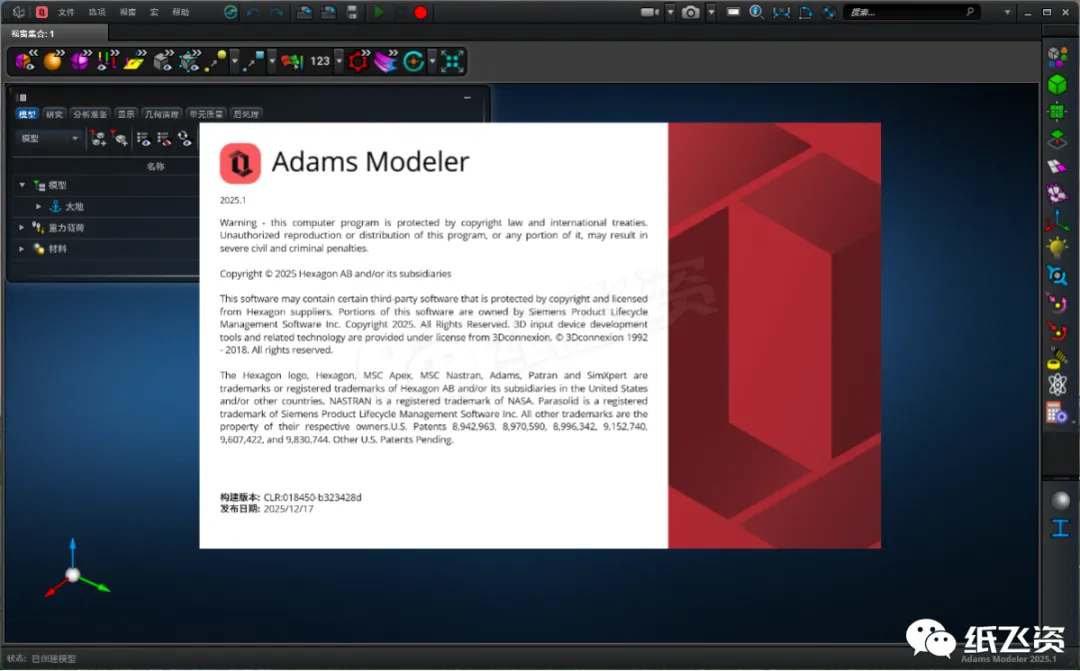The width and height of the screenshot is (1080, 671).
Task: Click the green cube icon in right sidebar
Action: 1057,85
